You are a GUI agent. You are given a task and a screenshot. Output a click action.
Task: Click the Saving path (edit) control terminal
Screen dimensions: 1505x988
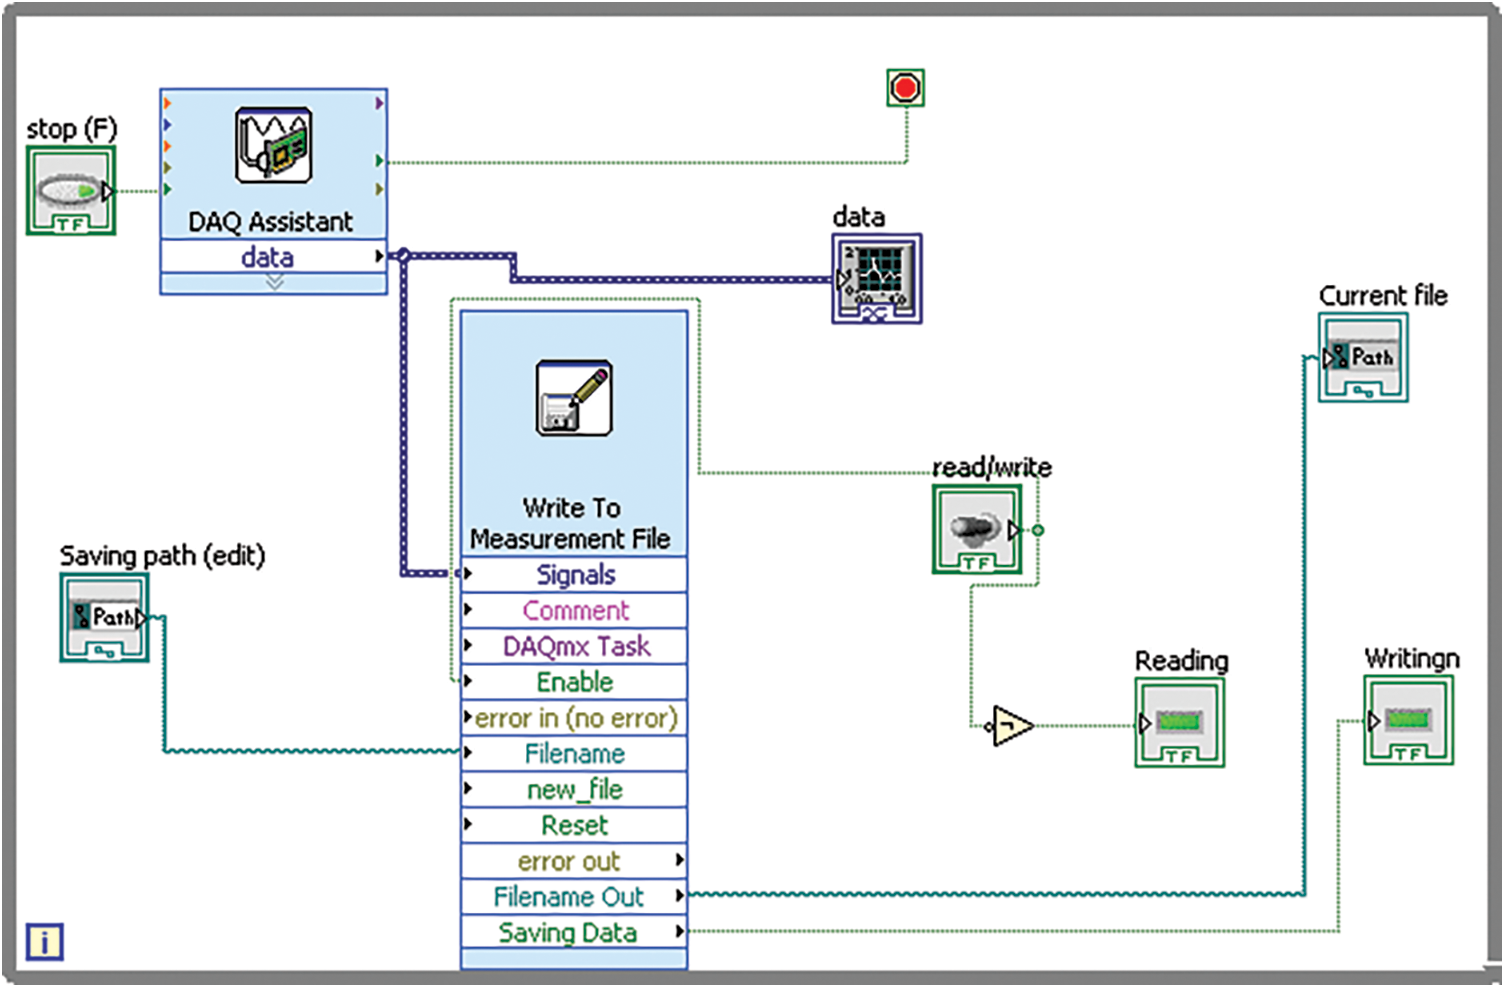pyautogui.click(x=105, y=618)
